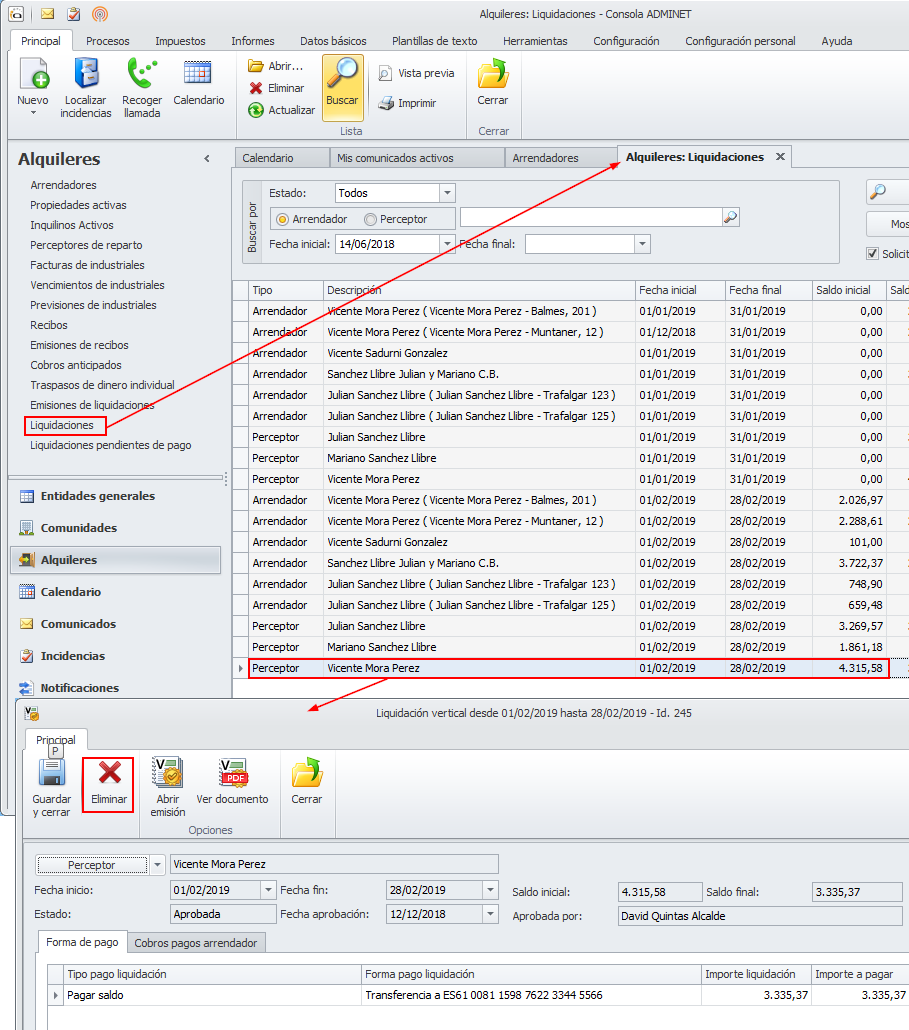Switch to Cobros pagos arrendador tab
This screenshot has width=909, height=1030.
pos(196,943)
